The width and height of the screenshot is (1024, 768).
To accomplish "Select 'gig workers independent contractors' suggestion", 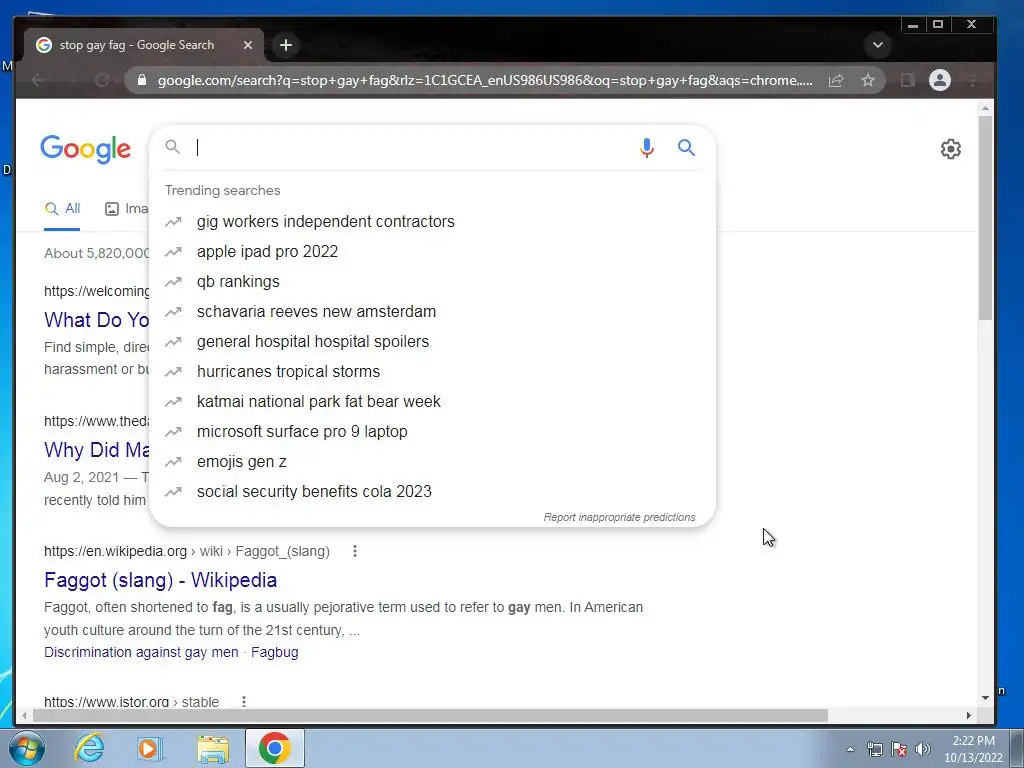I will 432,221.
